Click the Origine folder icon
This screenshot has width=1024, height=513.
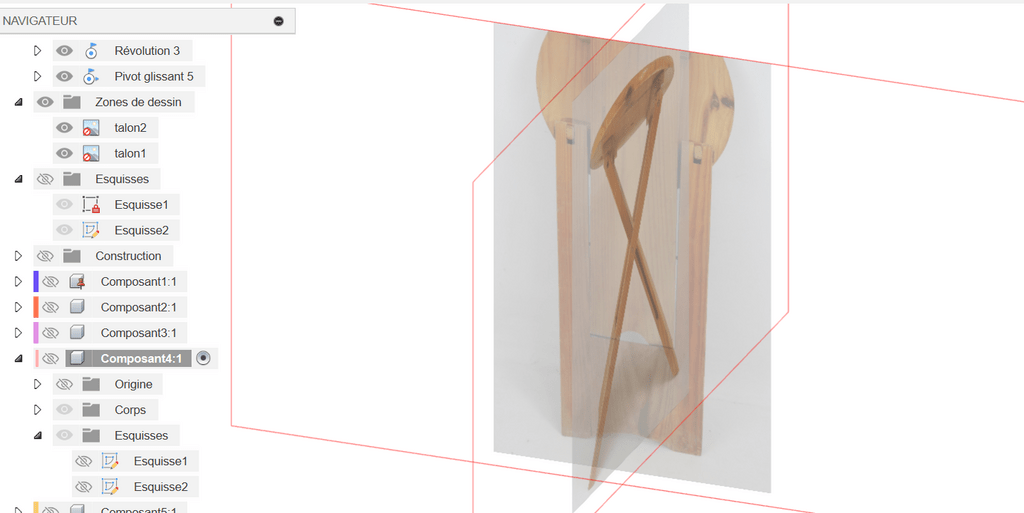[91, 384]
